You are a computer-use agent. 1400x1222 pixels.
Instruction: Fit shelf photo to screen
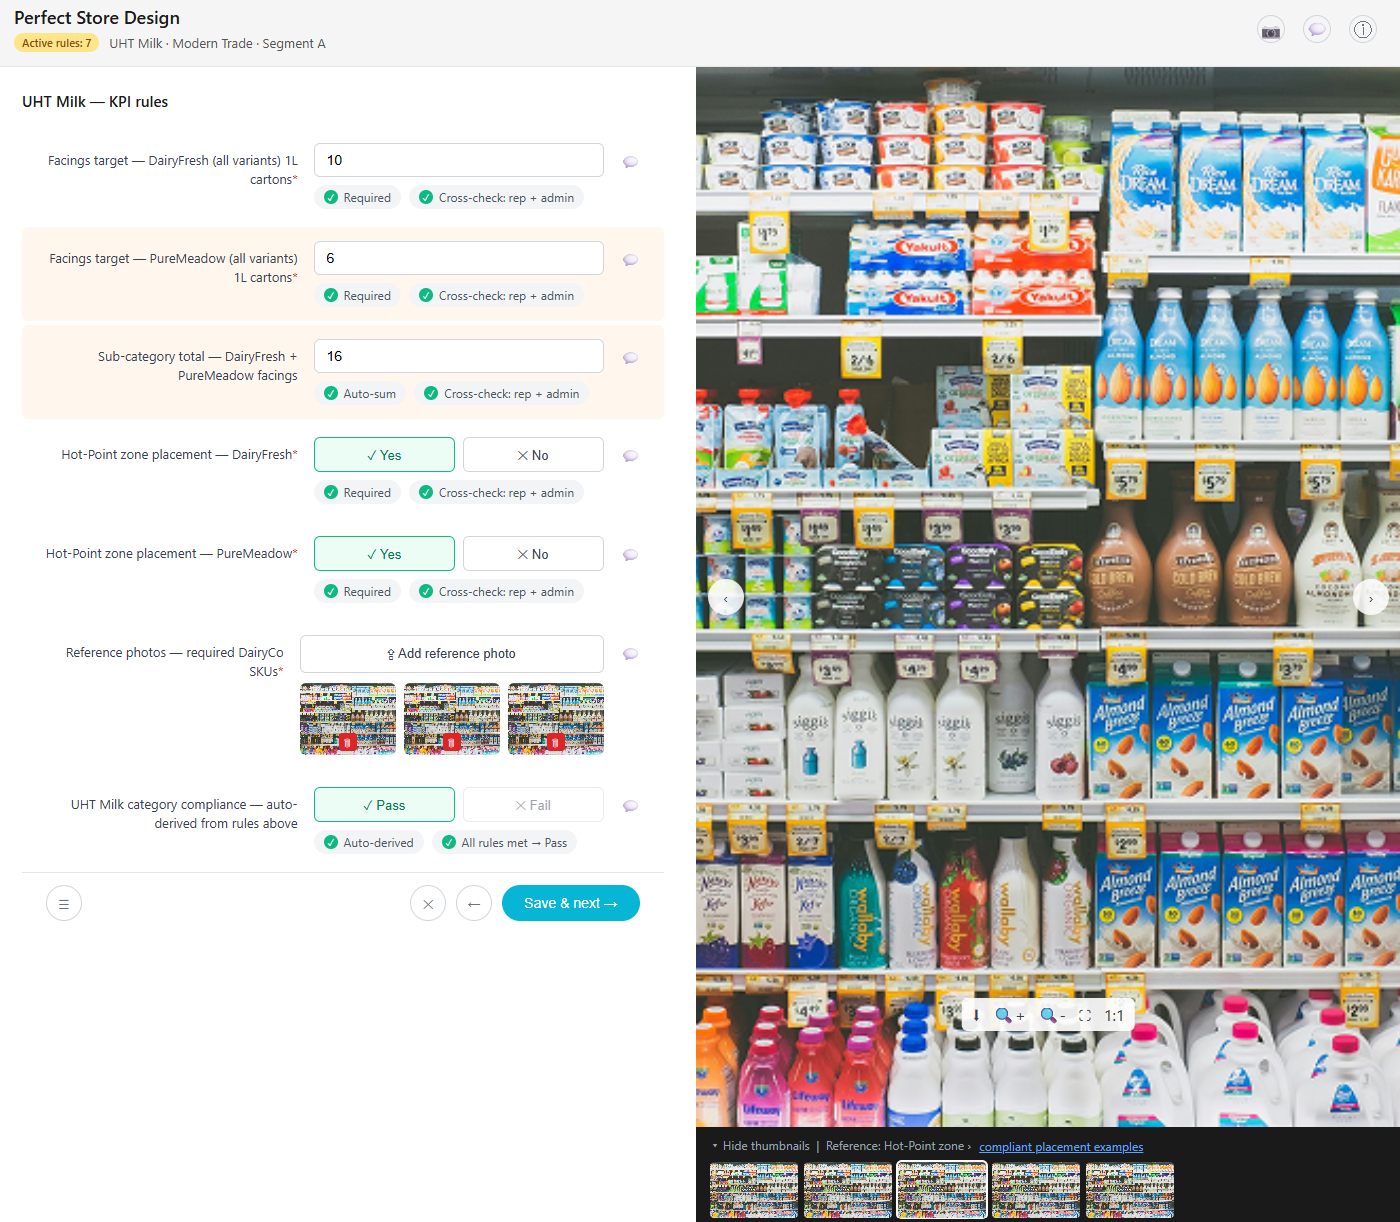click(1085, 1015)
